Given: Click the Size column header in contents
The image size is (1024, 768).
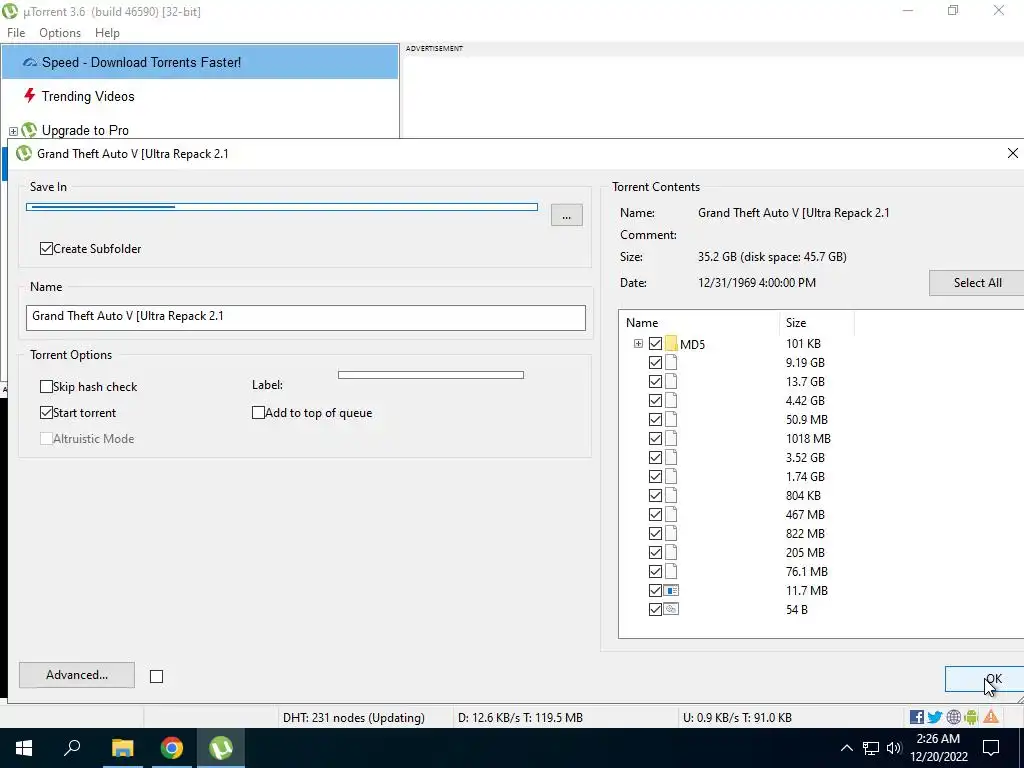Looking at the screenshot, I should [x=817, y=323].
